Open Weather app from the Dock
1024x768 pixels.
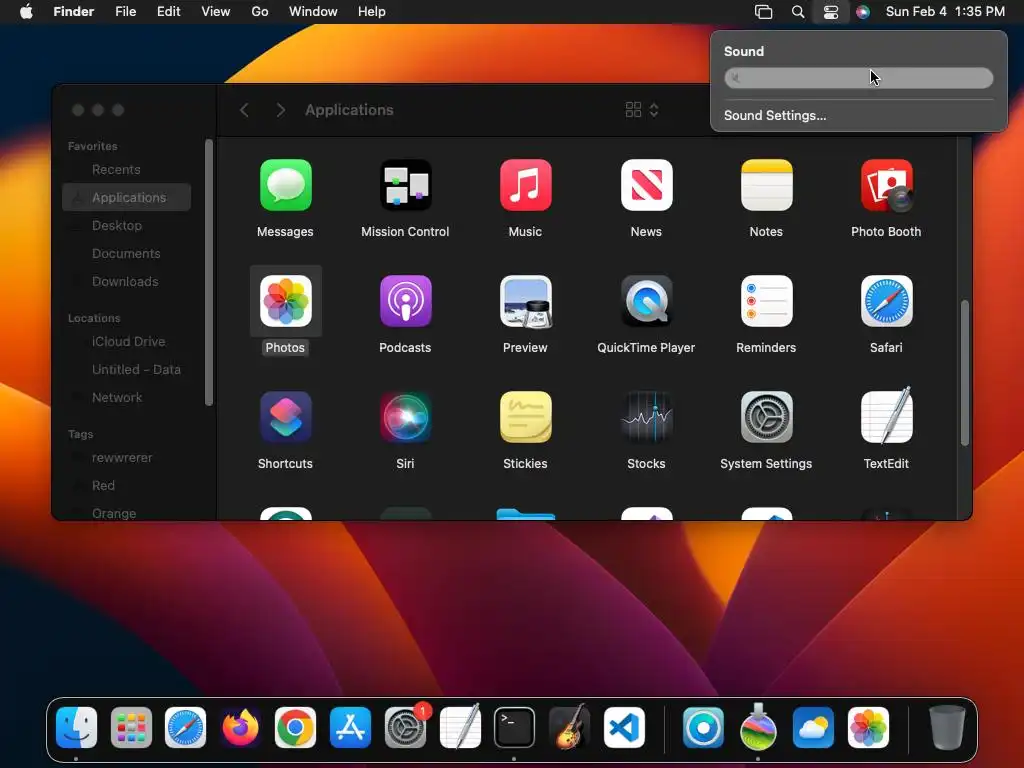[813, 727]
